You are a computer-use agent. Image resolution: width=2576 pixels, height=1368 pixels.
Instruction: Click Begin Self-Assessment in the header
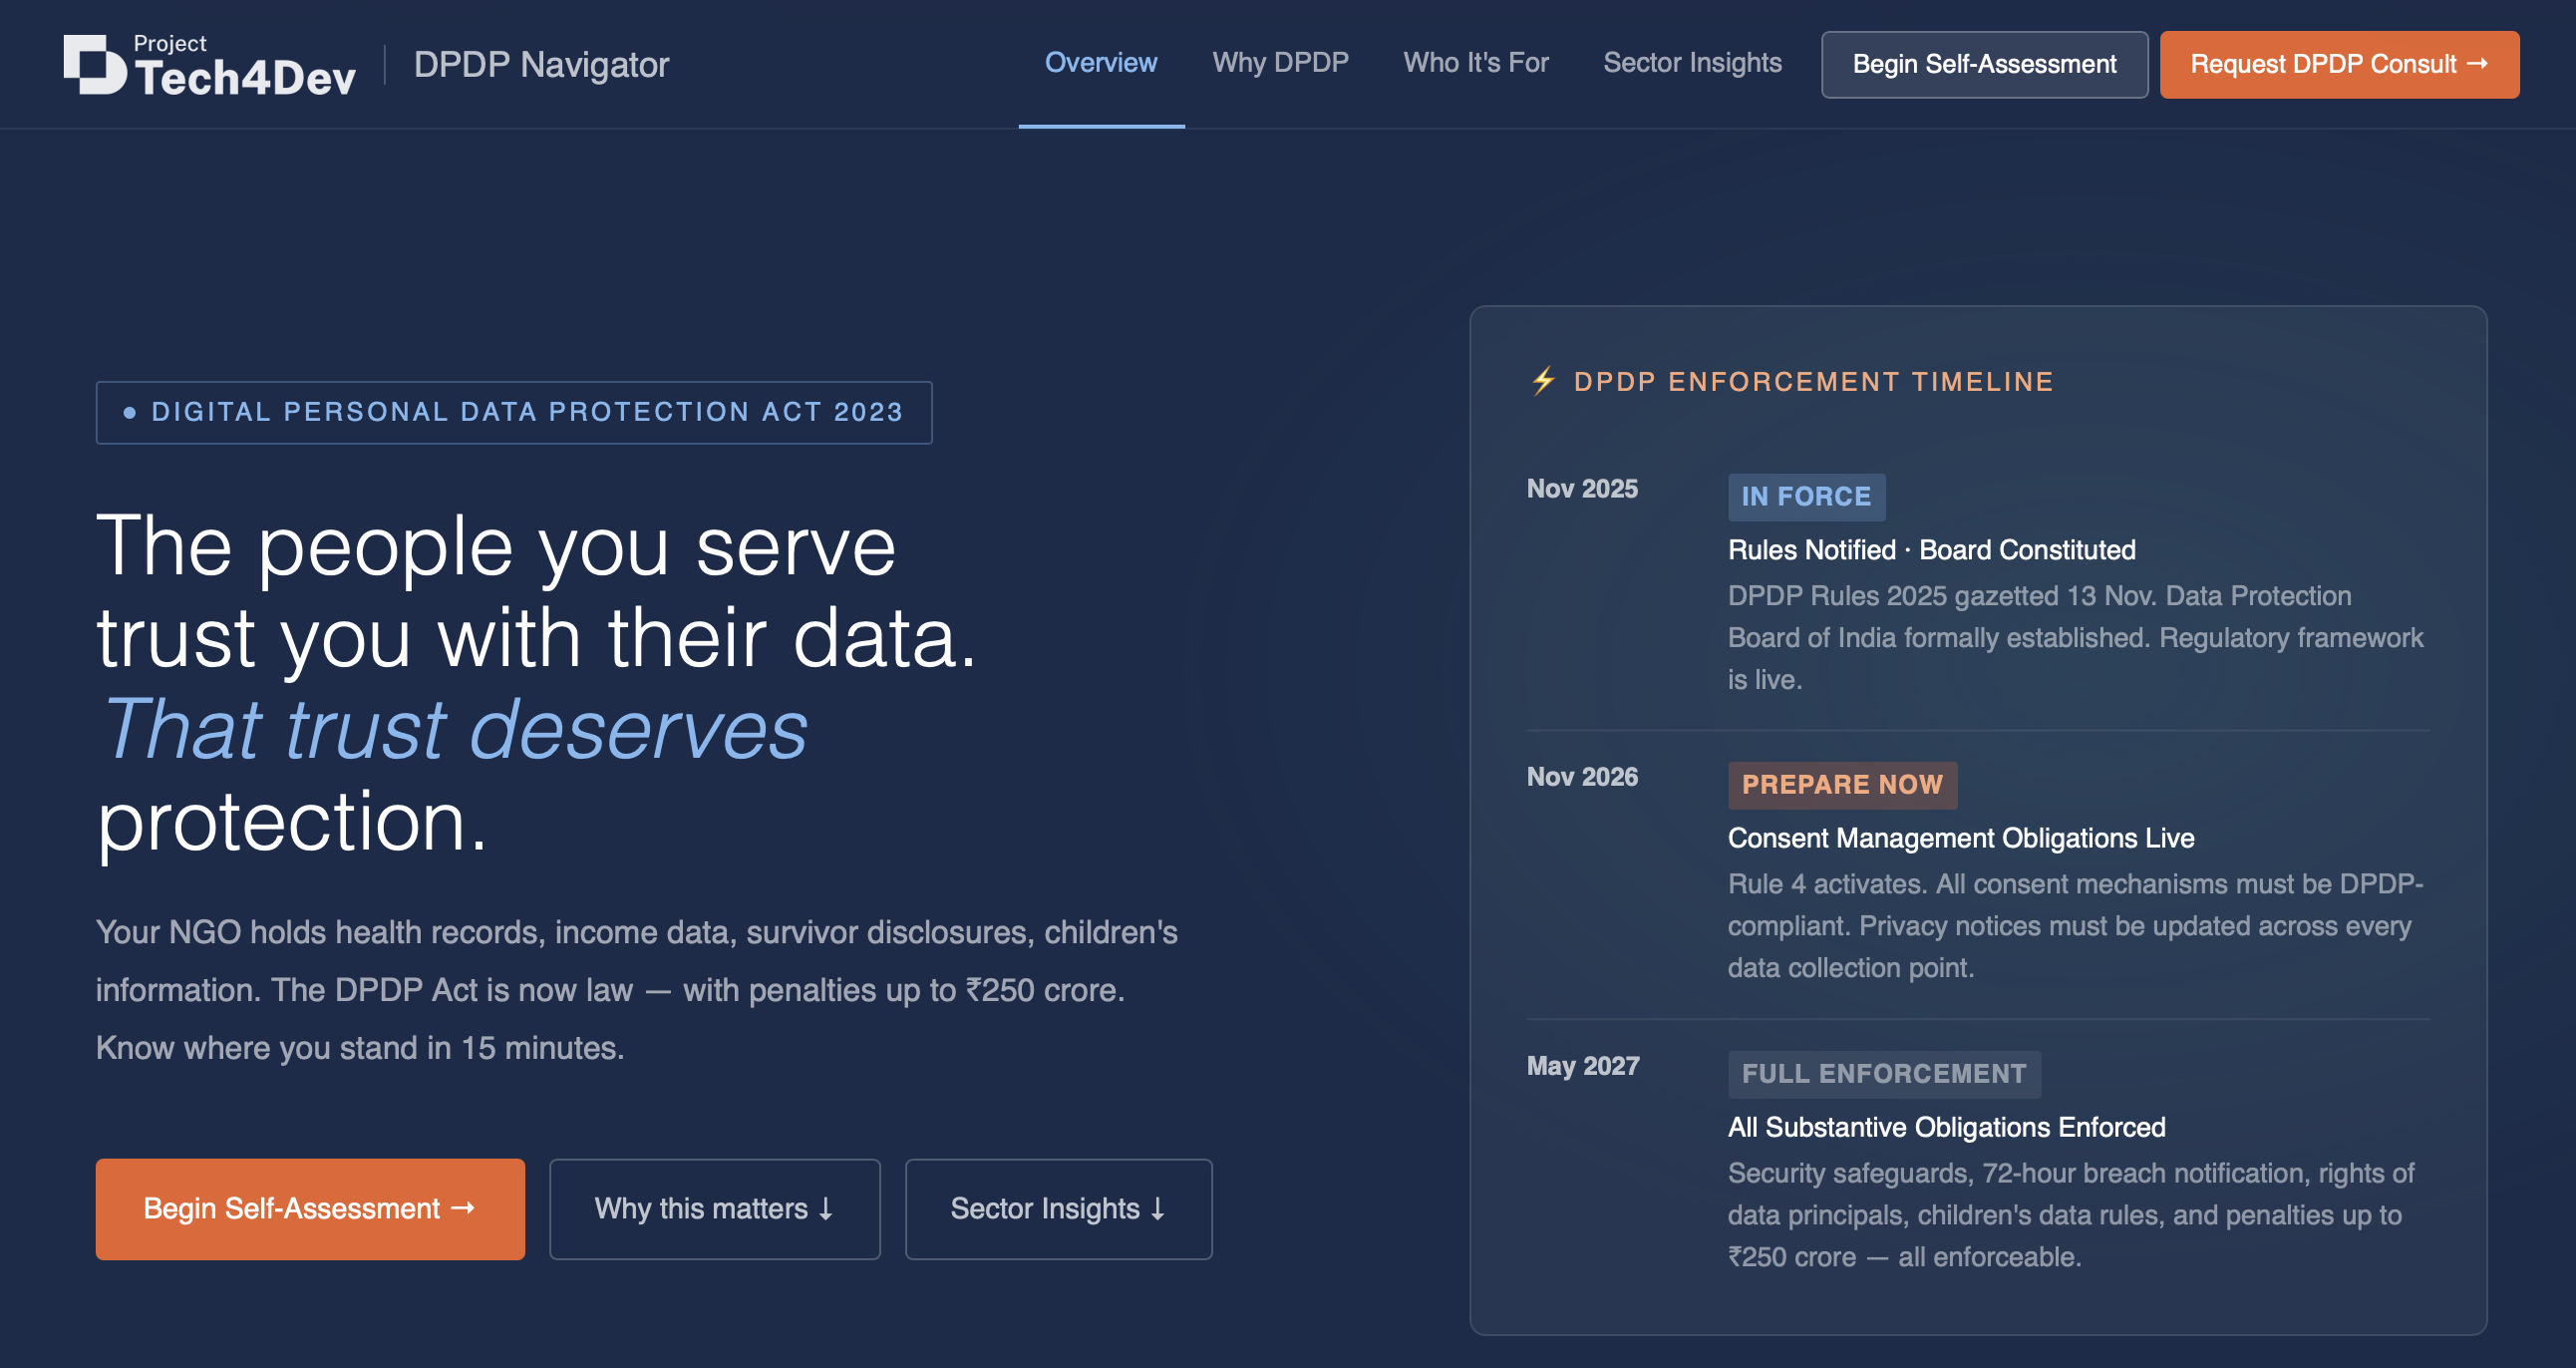click(1984, 64)
